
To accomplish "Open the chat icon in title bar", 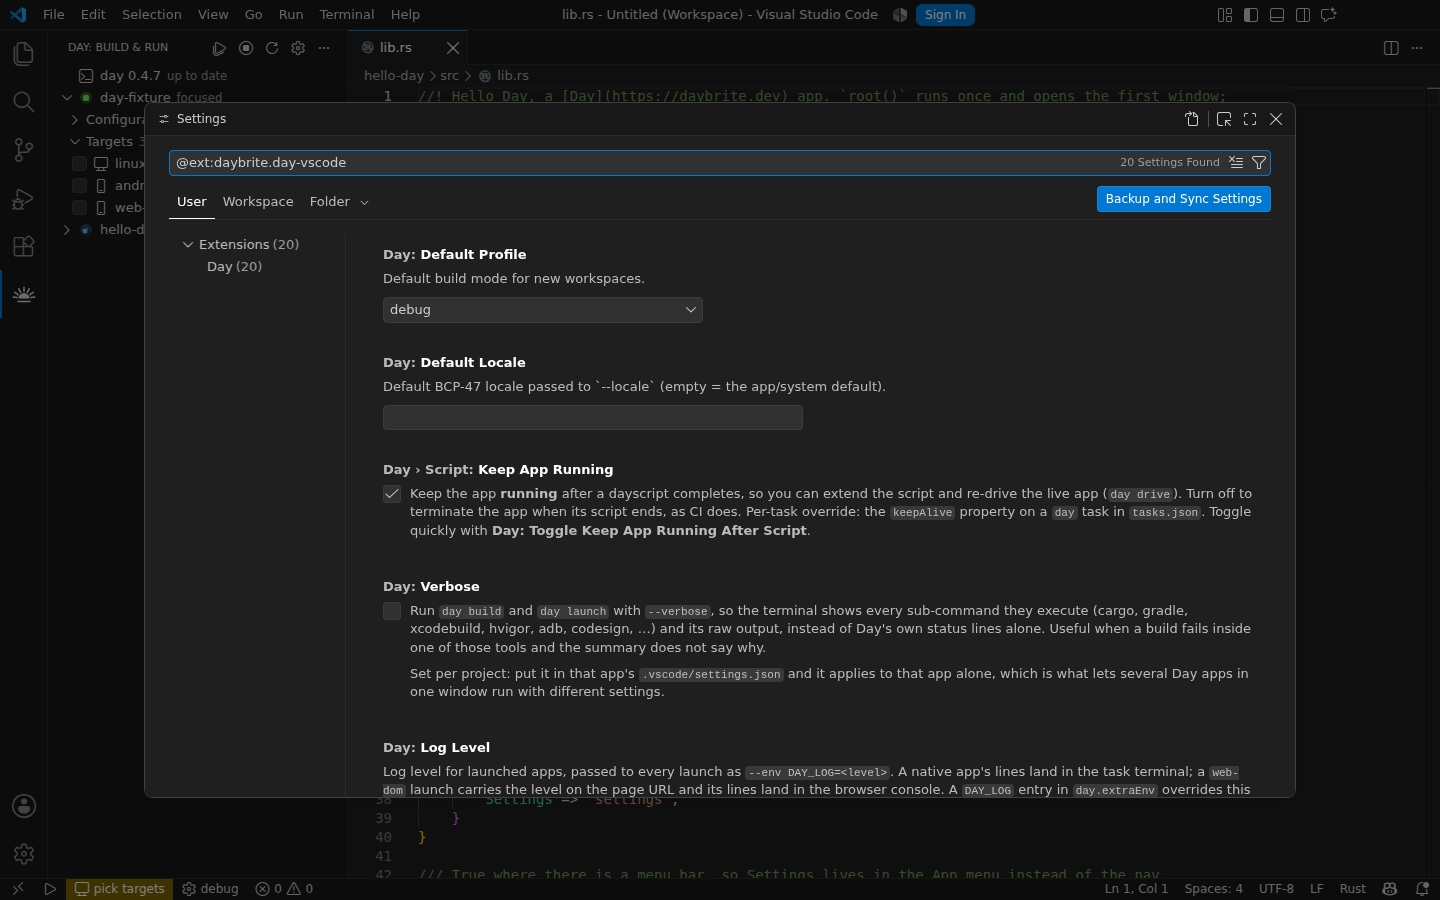I will (1329, 15).
